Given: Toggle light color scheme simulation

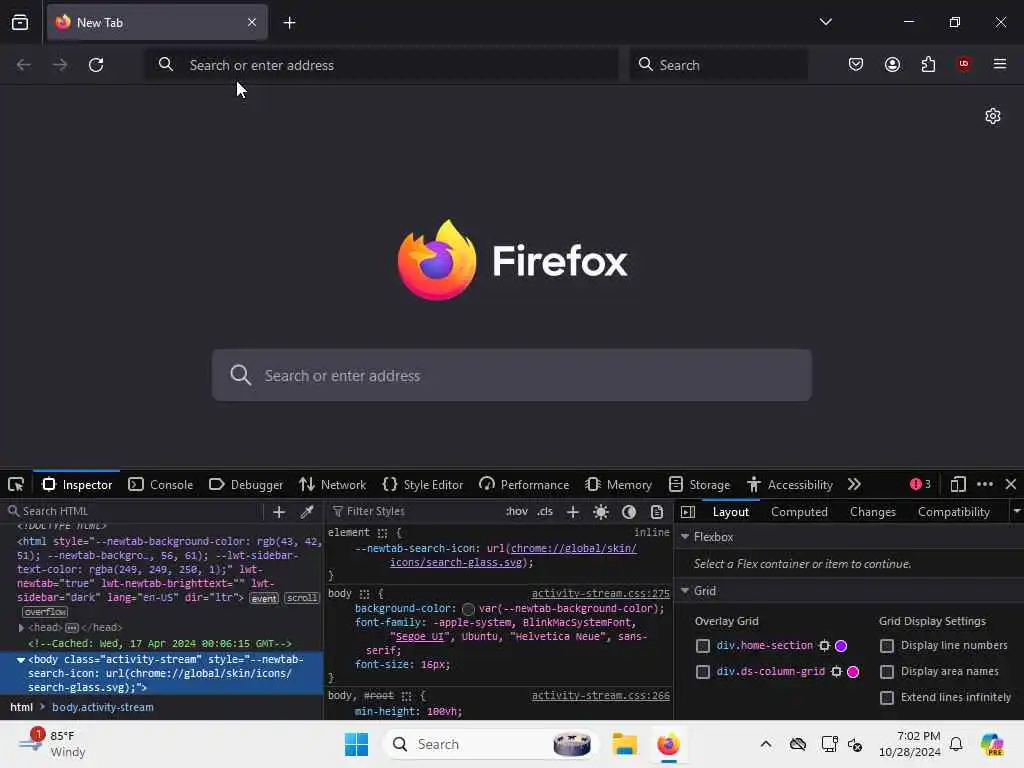Looking at the screenshot, I should 601,512.
